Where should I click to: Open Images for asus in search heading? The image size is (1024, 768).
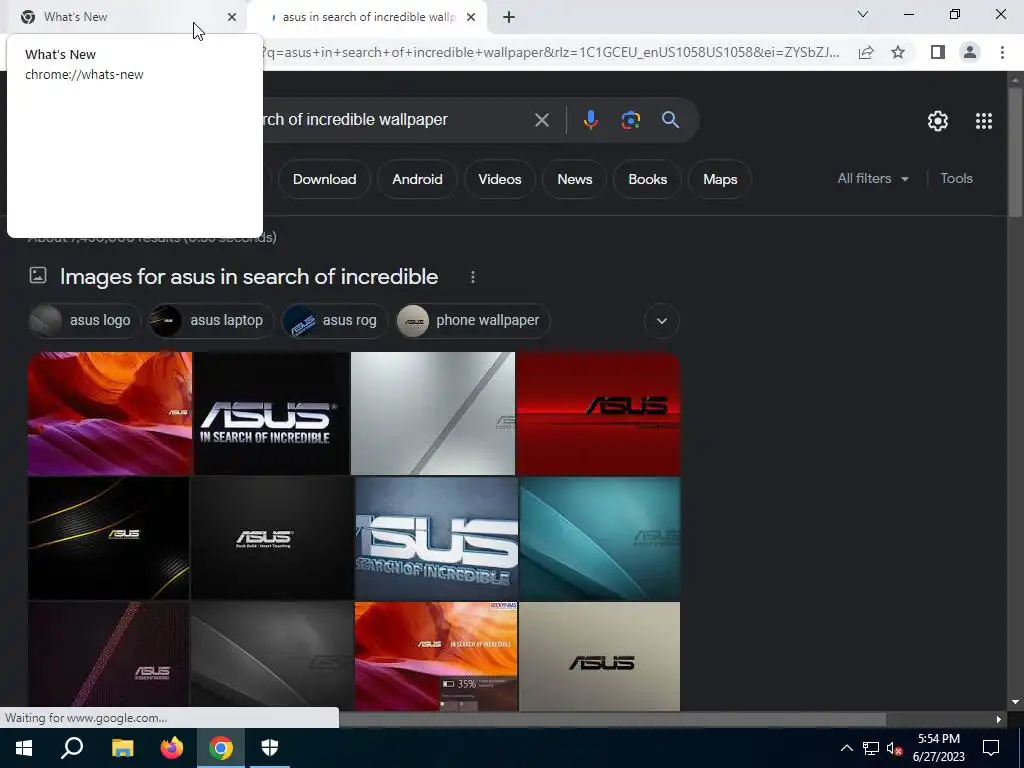click(249, 277)
